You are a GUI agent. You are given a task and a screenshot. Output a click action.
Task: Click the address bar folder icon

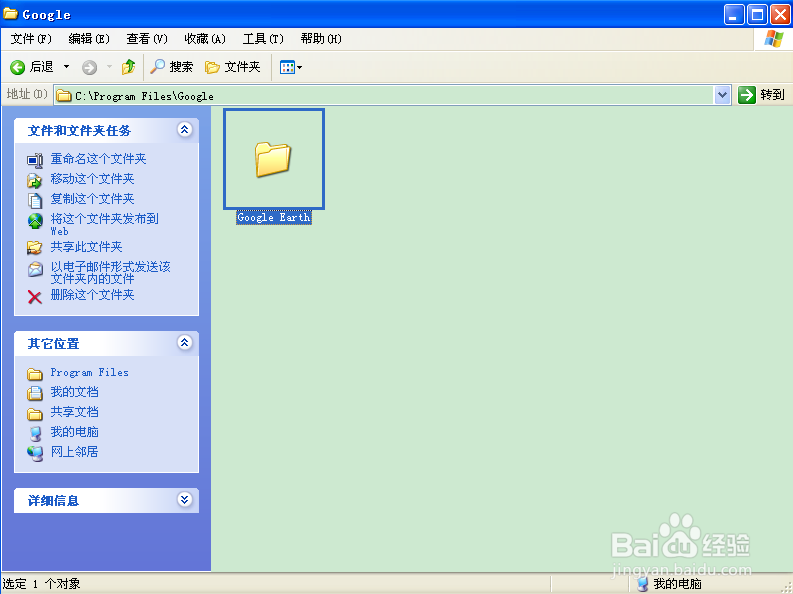point(64,96)
